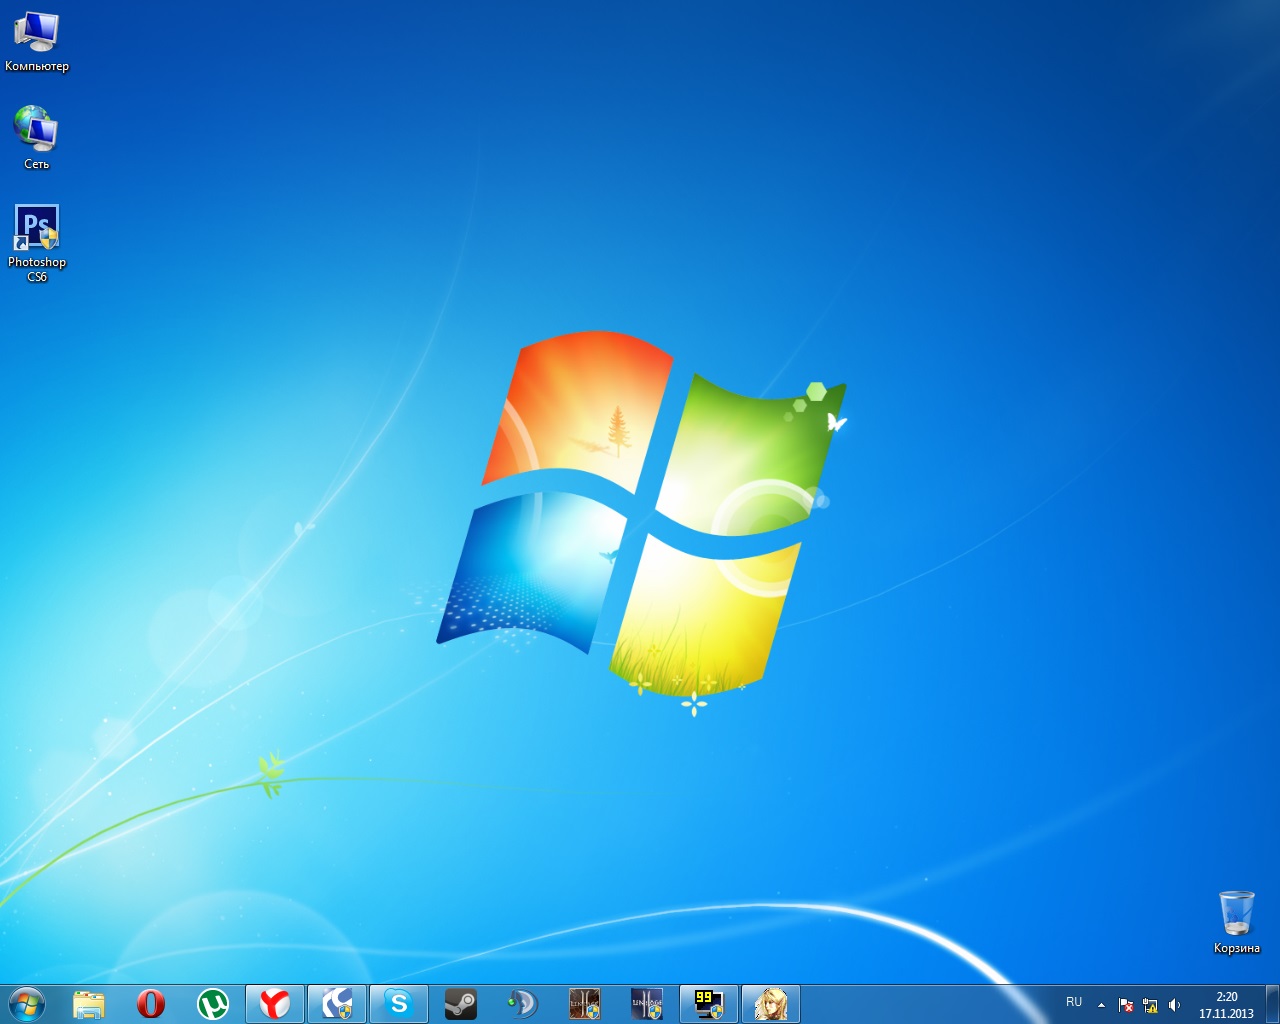The image size is (1280, 1024).
Task: Open the volume speaker control in tray
Action: click(x=1175, y=1005)
